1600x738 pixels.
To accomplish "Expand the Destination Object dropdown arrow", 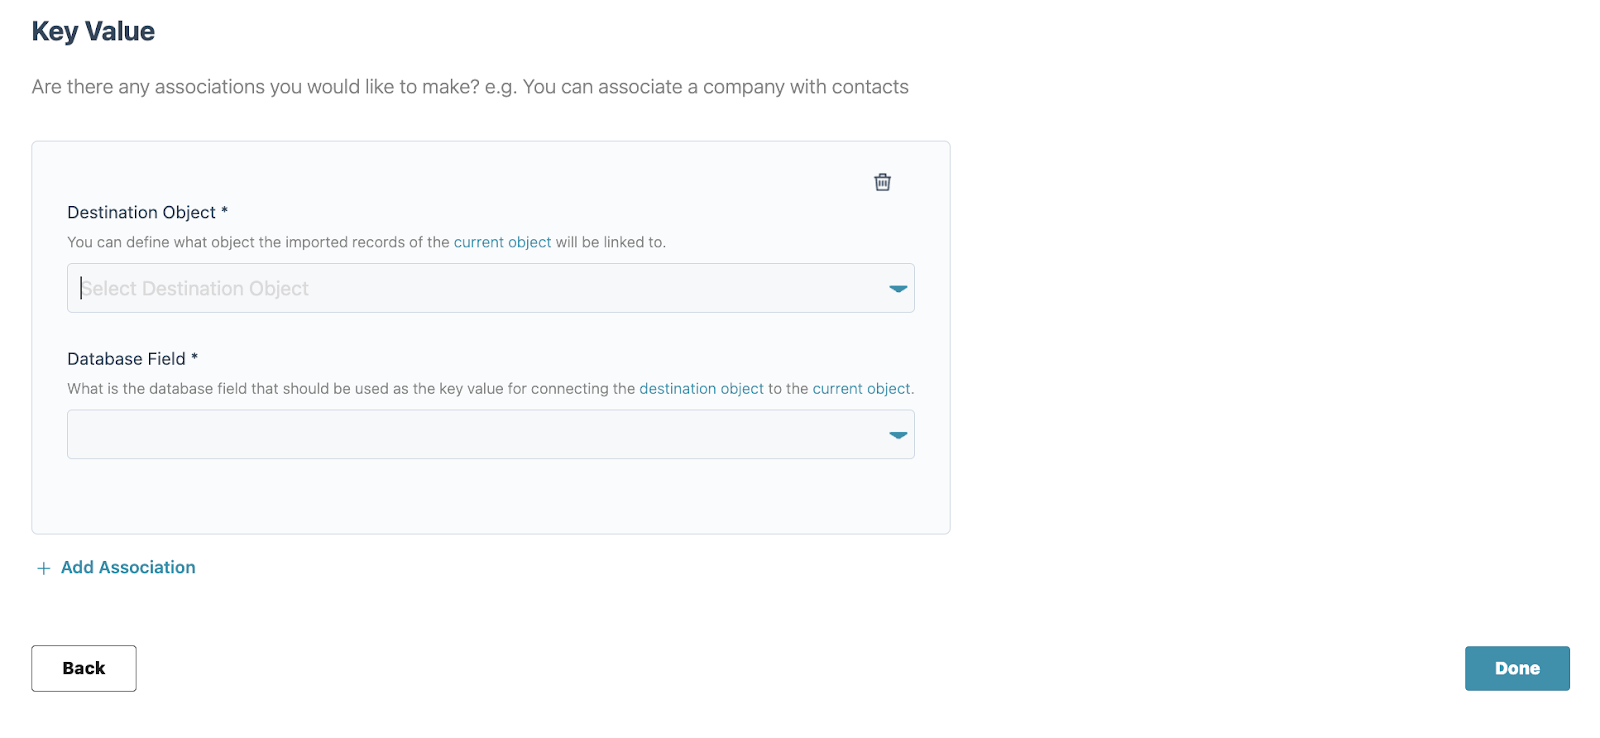I will click(x=897, y=289).
